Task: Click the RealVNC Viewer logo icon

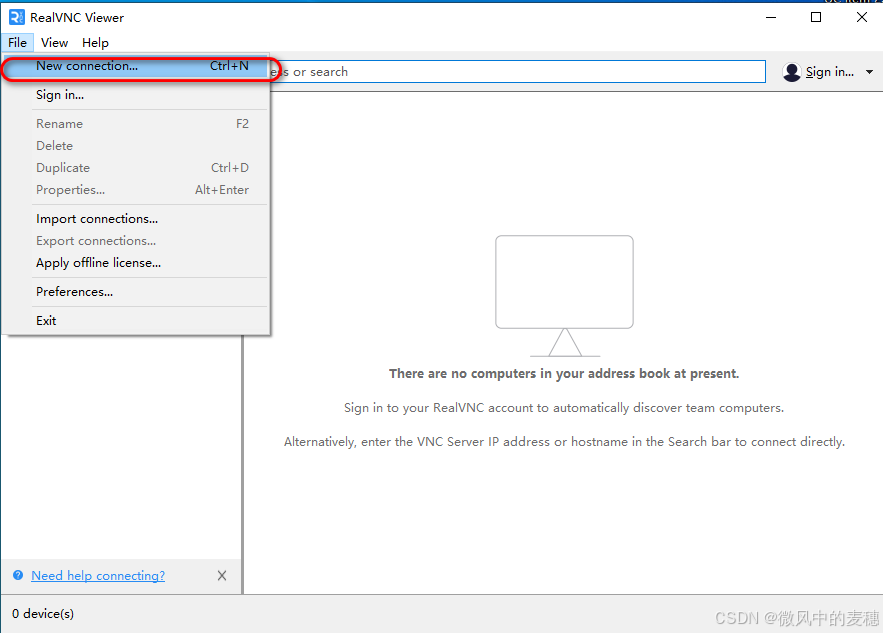Action: (x=17, y=17)
